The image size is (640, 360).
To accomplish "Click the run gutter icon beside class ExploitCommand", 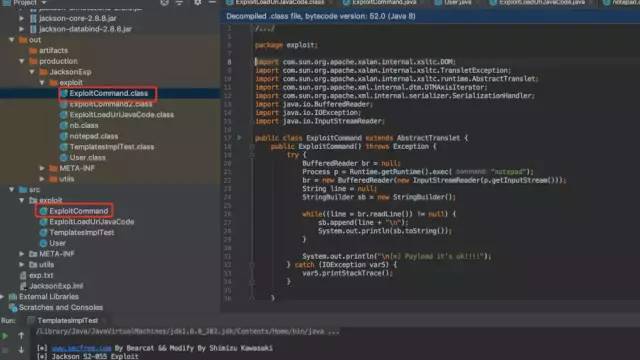I will click(240, 138).
